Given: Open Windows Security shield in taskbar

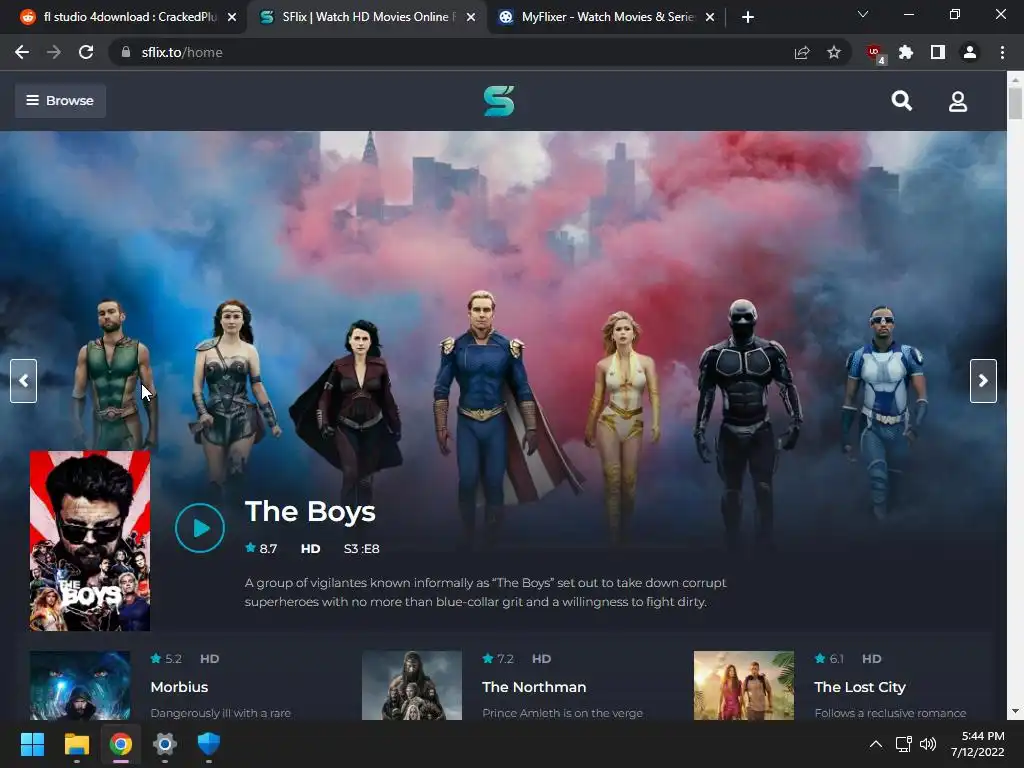Looking at the screenshot, I should pos(209,744).
